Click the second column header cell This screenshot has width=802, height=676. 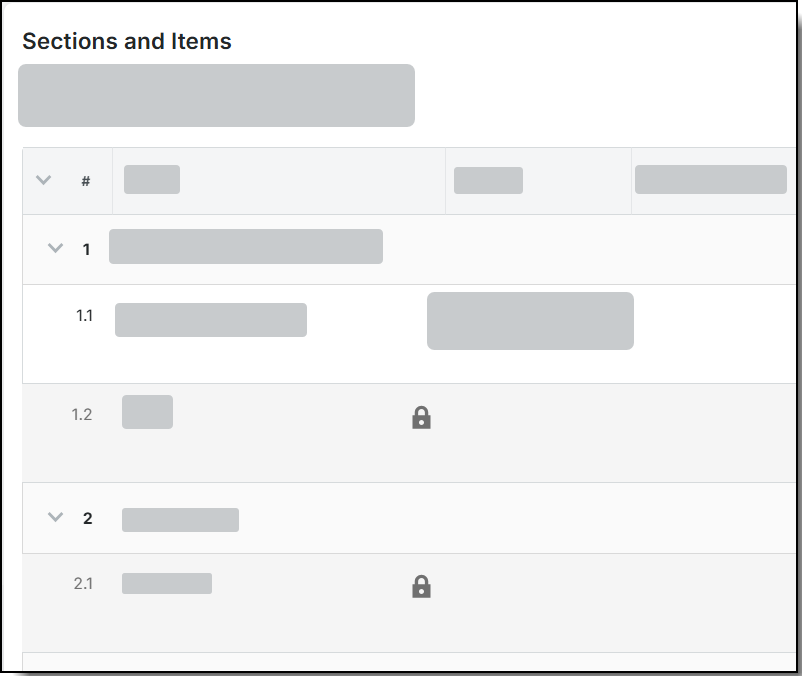point(151,180)
